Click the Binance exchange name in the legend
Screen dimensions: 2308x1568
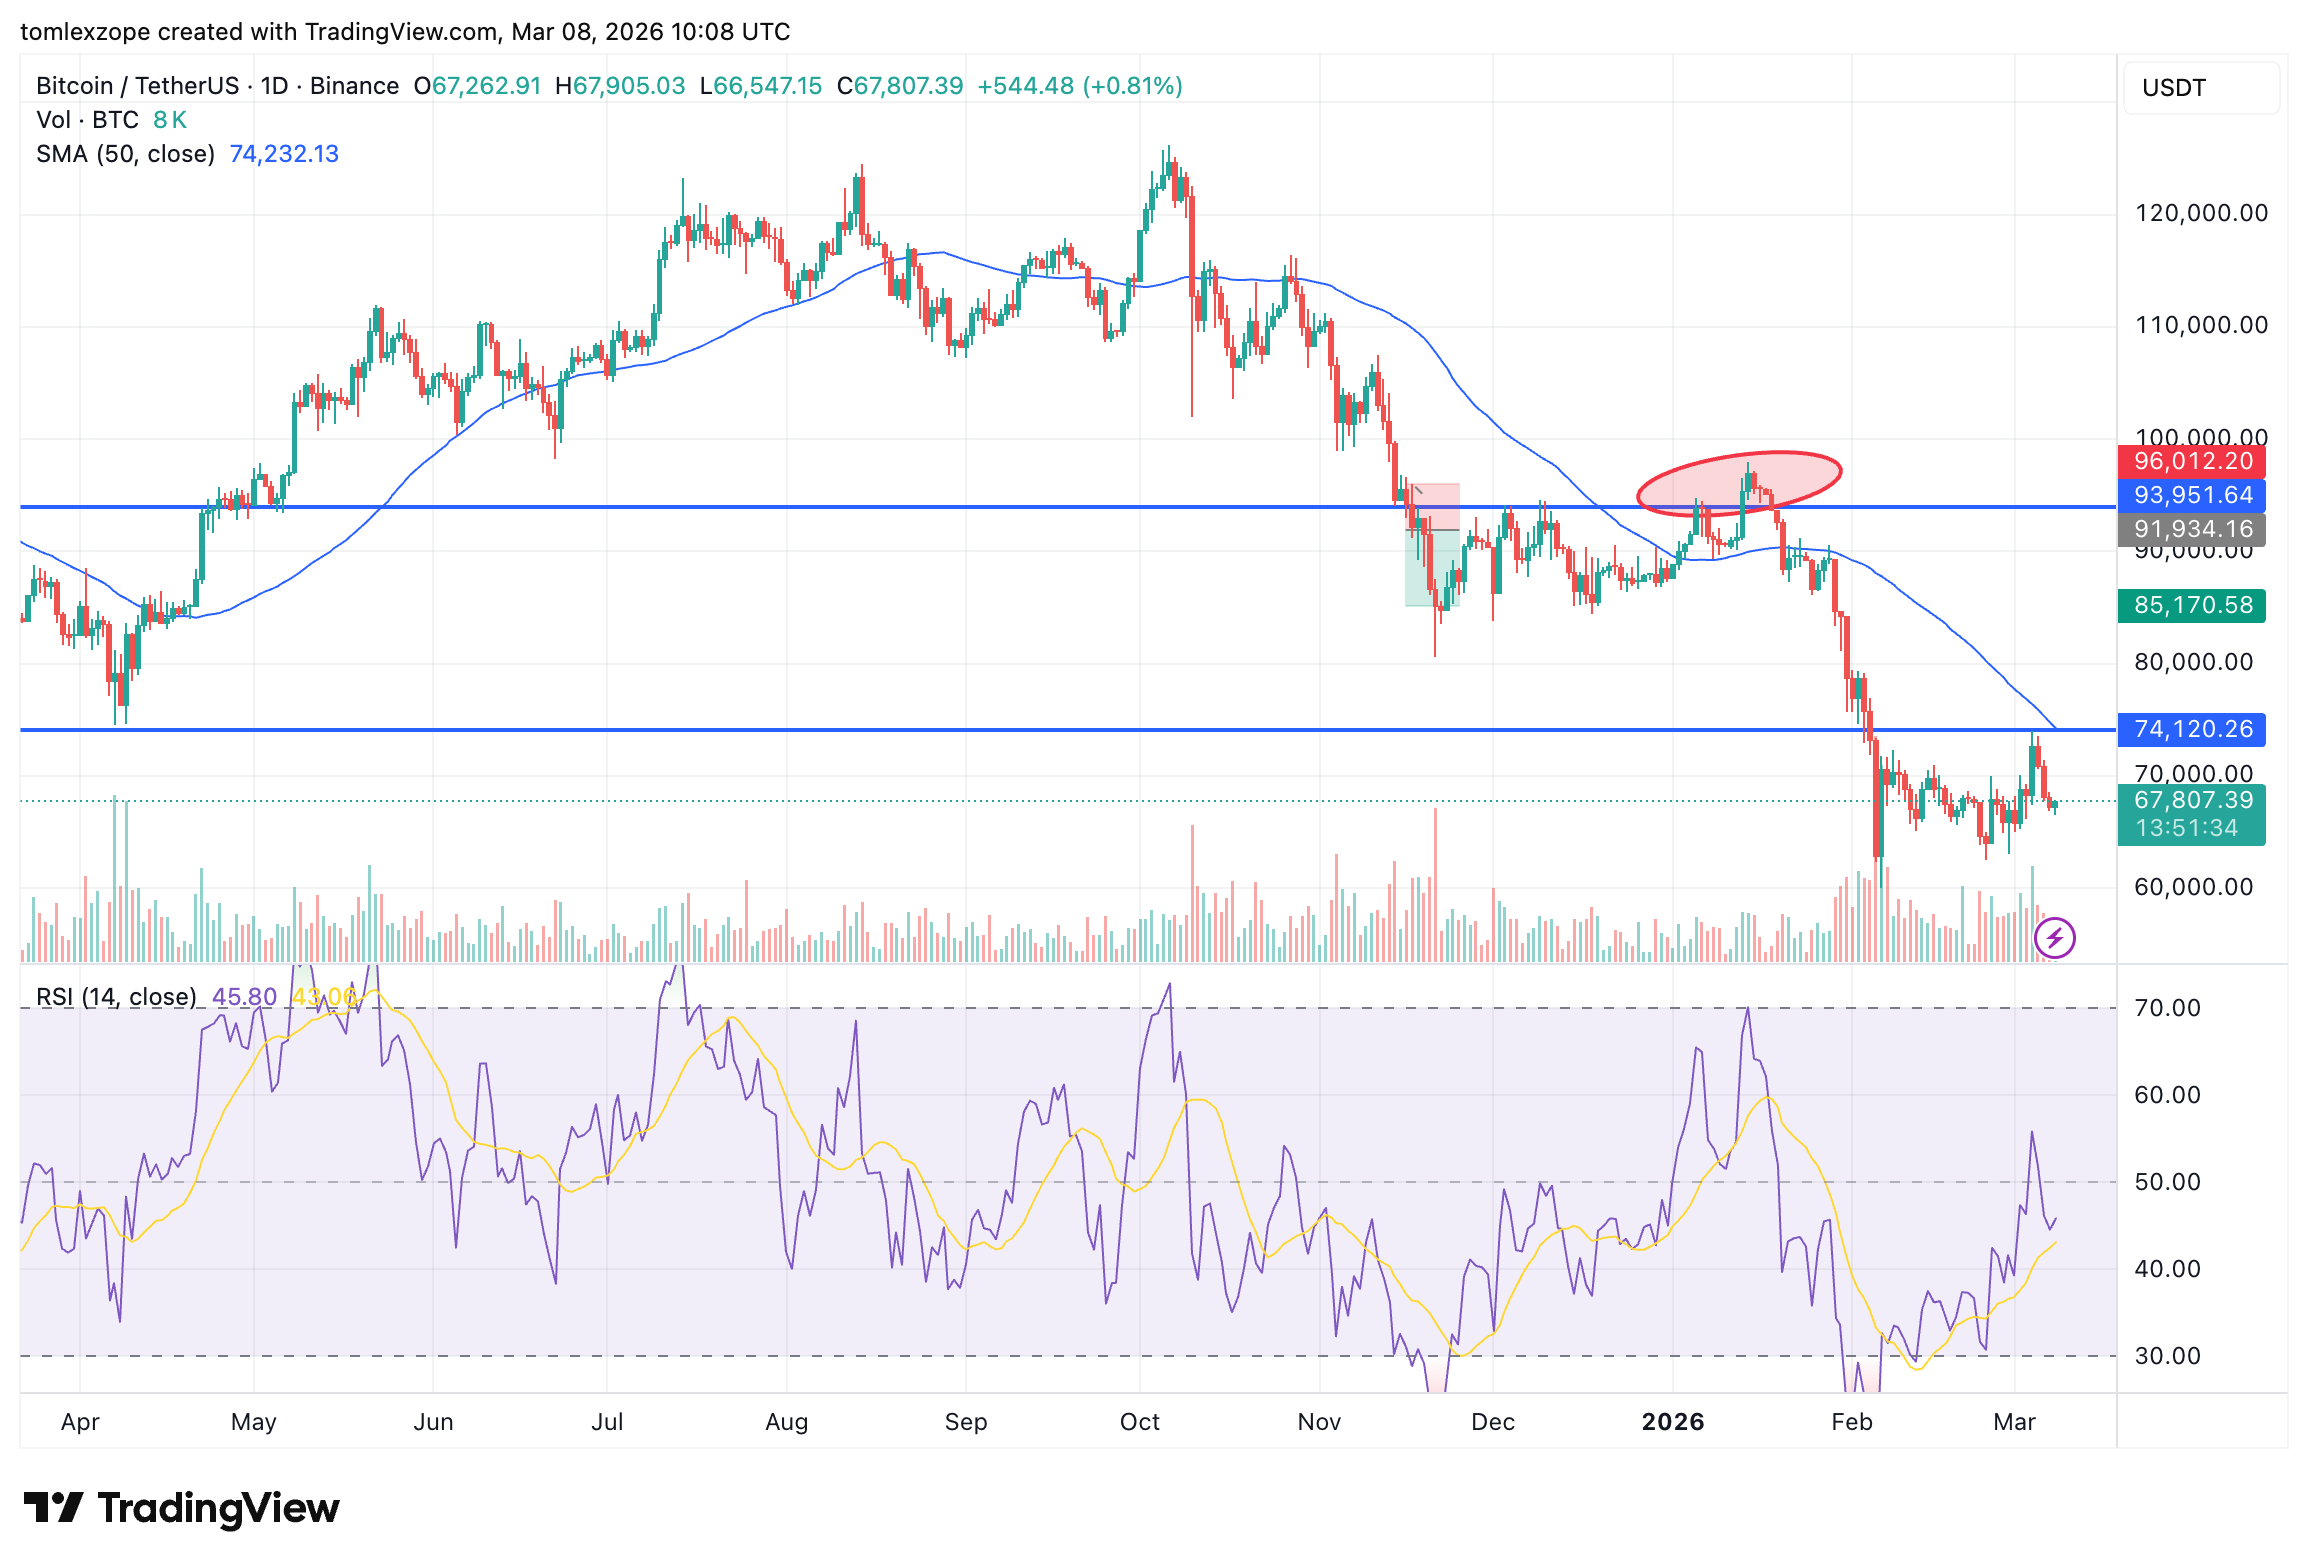355,85
